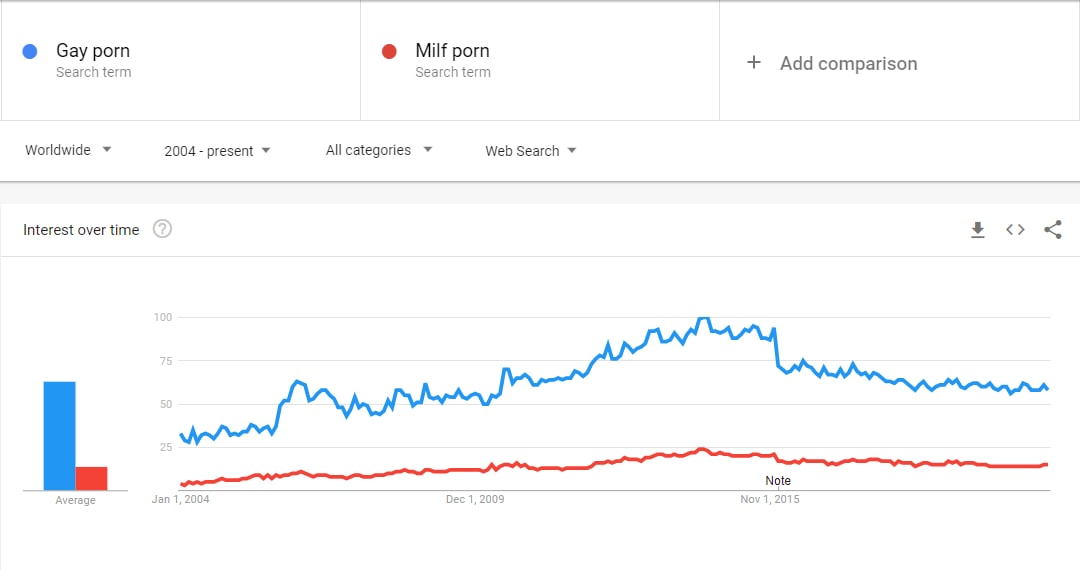Open the All categories dropdown
1080x570 pixels.
click(379, 150)
